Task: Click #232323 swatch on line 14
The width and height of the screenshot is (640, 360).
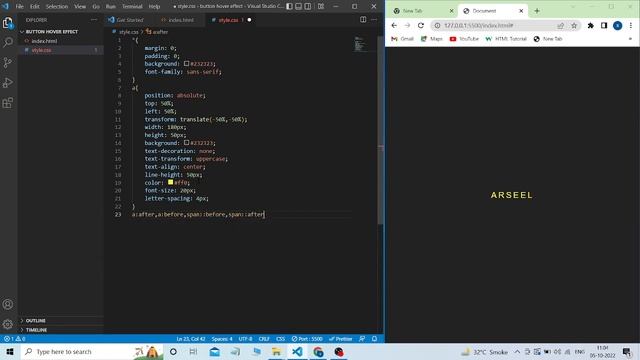Action: click(x=187, y=143)
